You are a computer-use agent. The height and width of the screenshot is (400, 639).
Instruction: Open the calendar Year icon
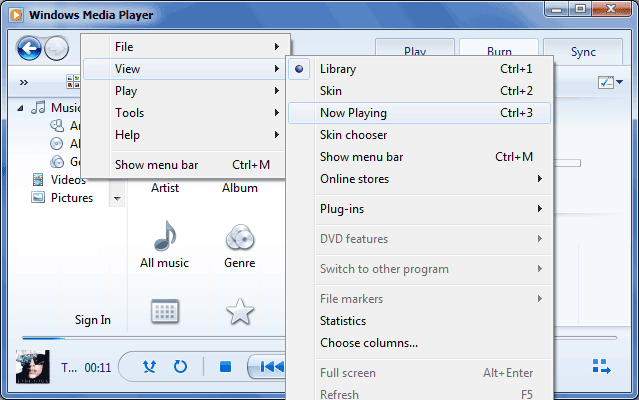165,311
